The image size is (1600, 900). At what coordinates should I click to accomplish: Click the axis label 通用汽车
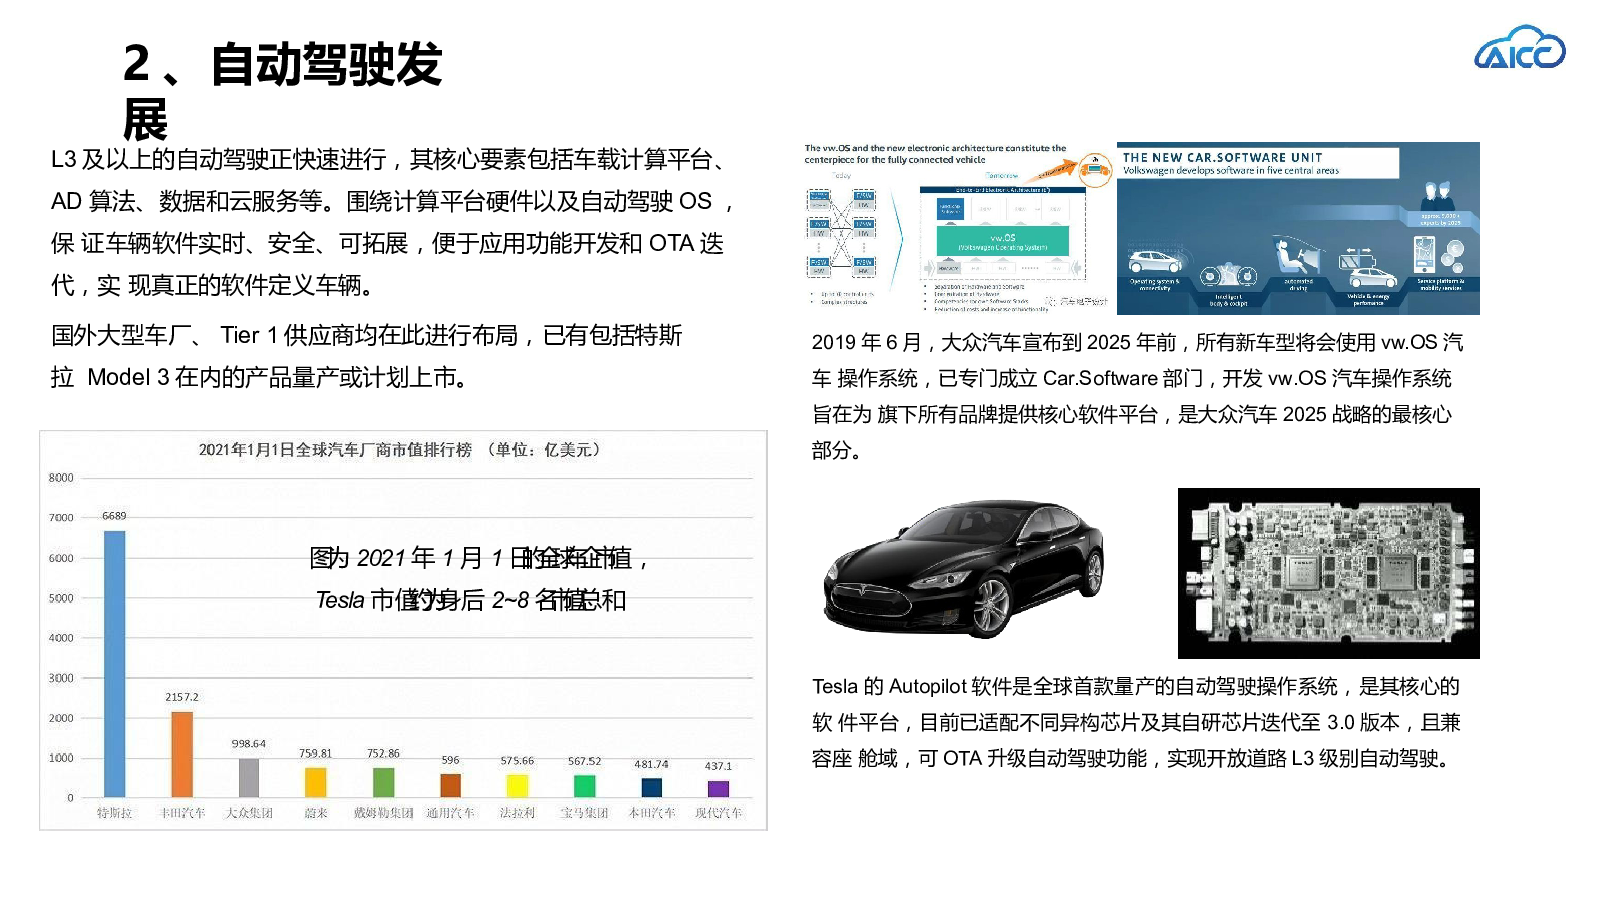coord(451,813)
